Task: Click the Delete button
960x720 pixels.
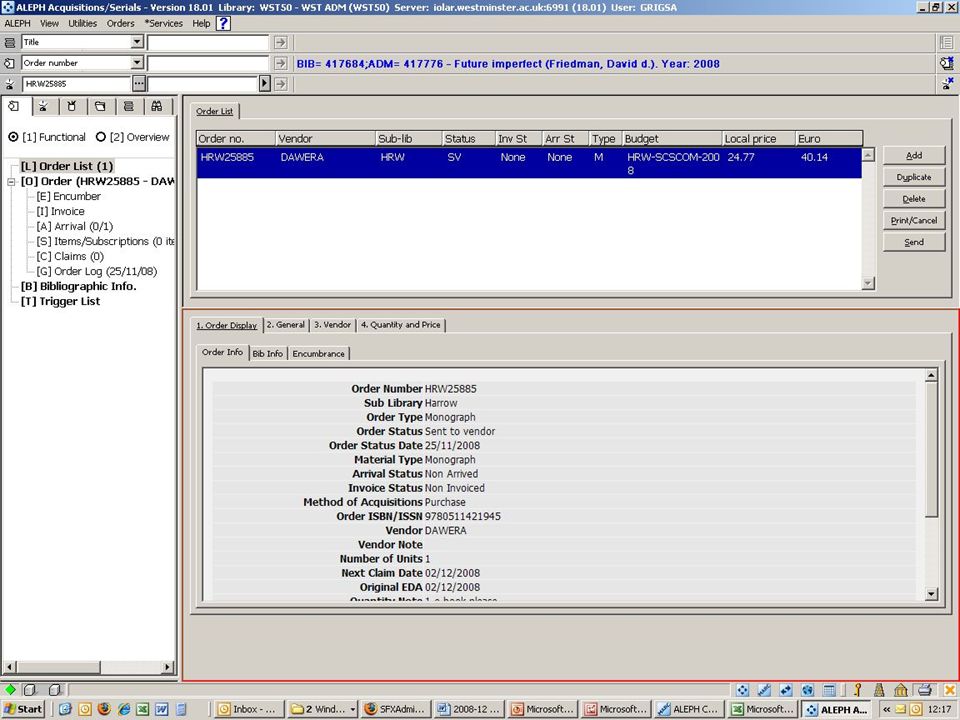Action: click(x=913, y=199)
